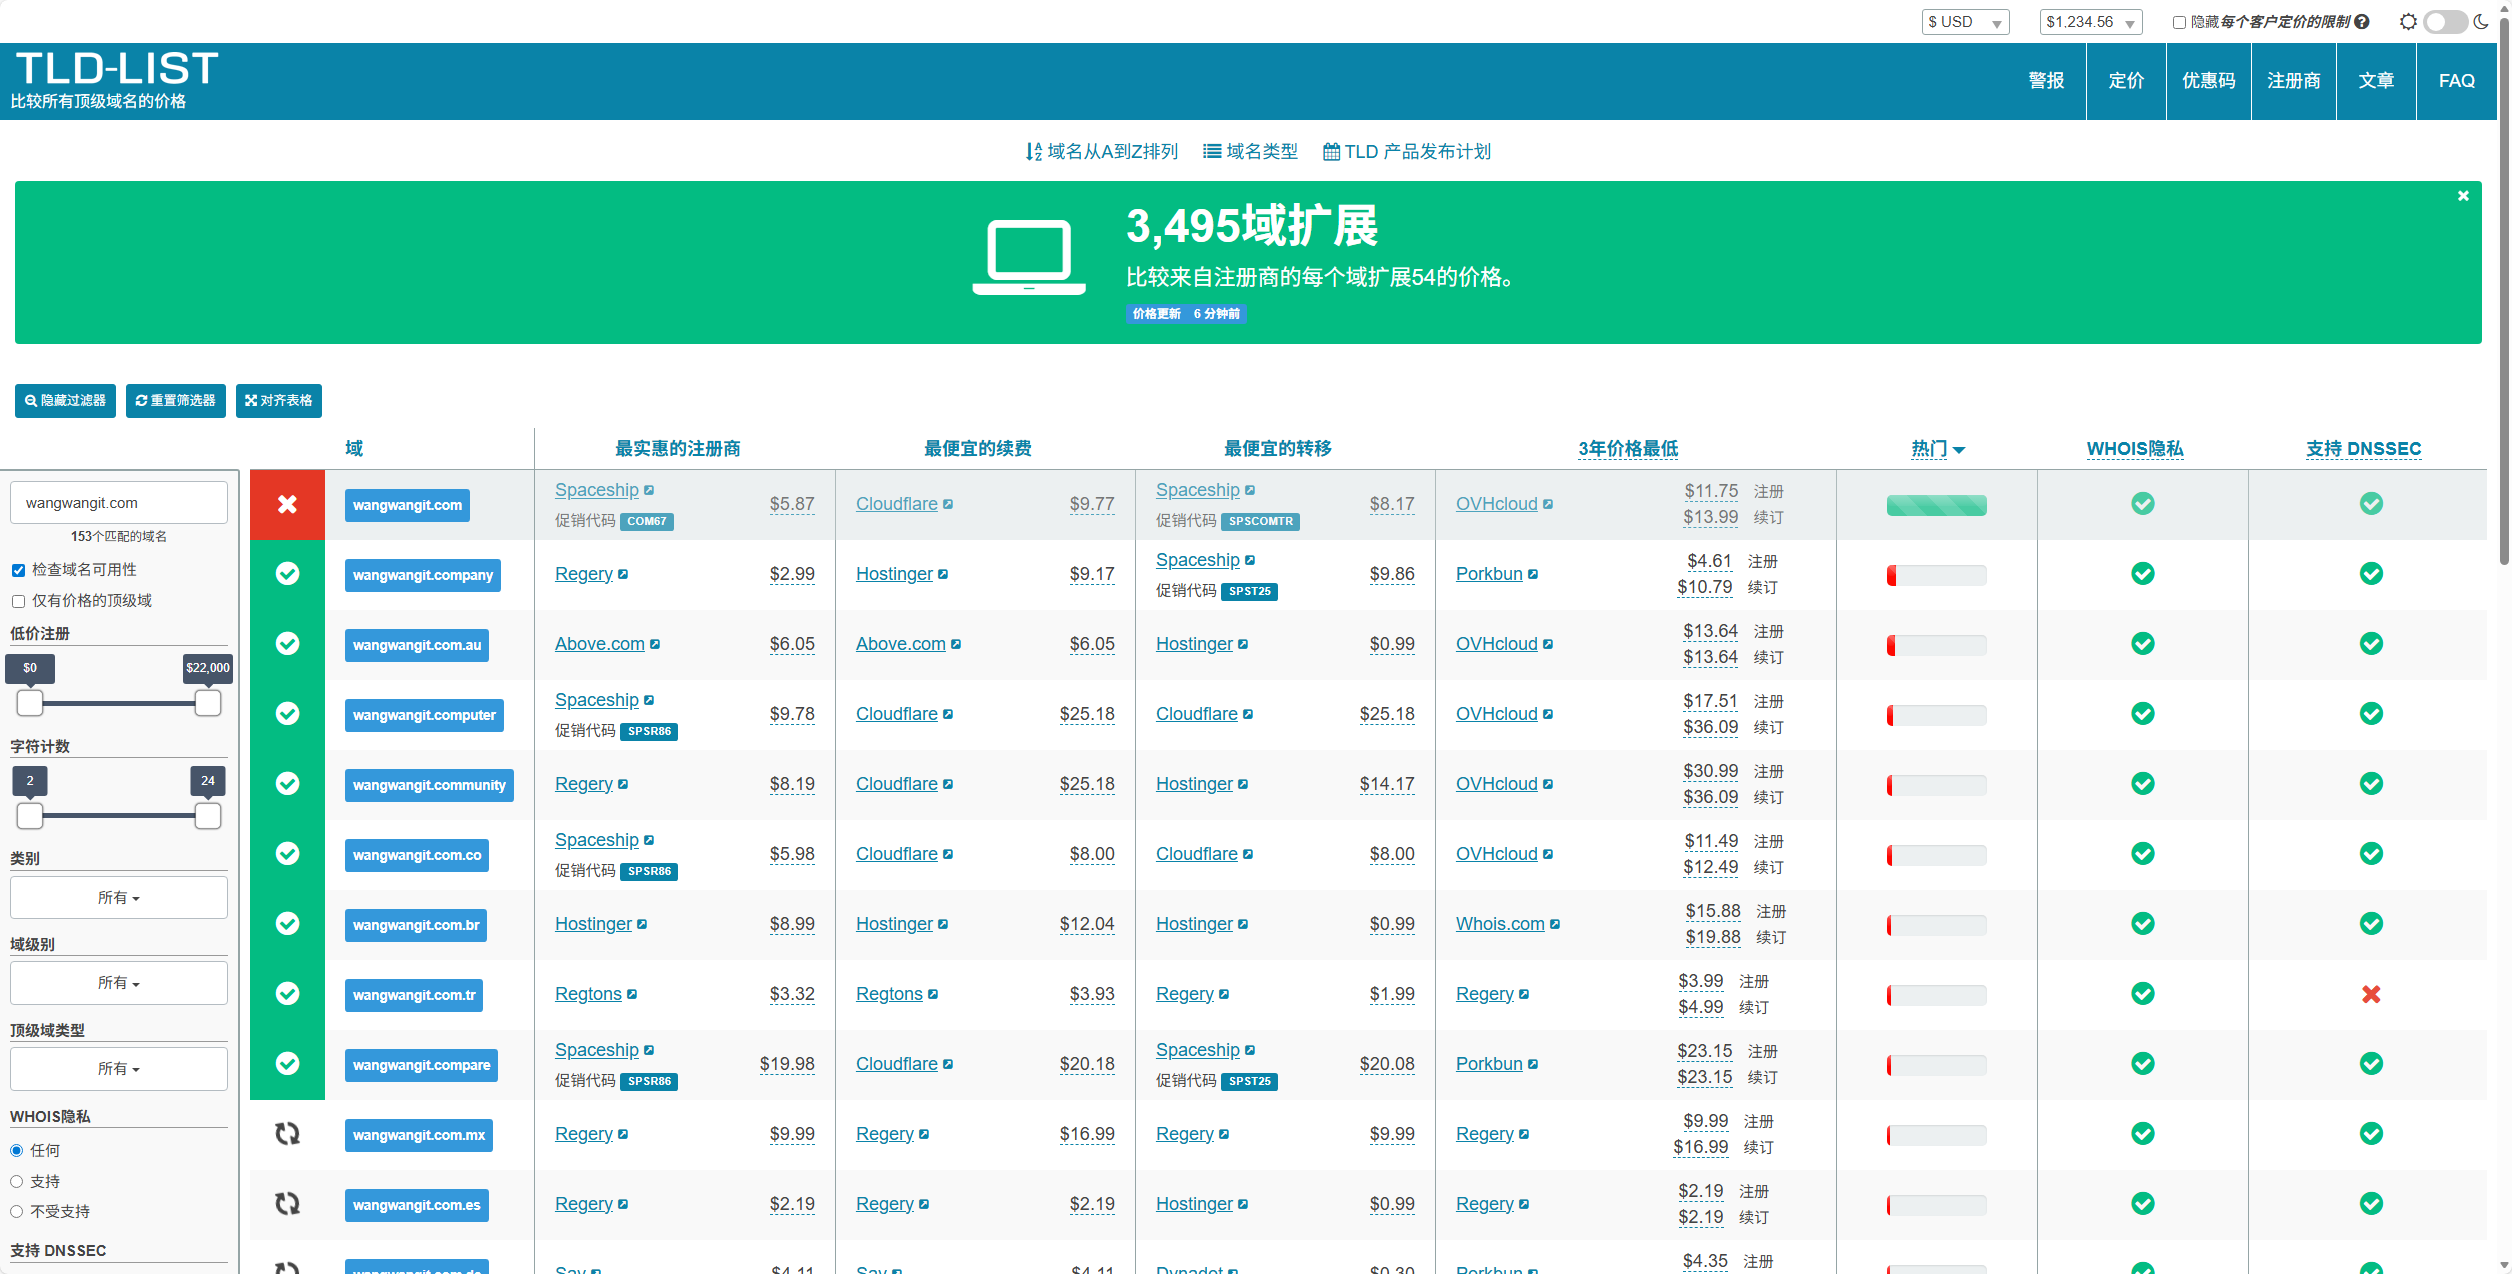This screenshot has width=2512, height=1274.
Task: Click the refresh icon beside wangwangit.com.mx
Action: [287, 1134]
